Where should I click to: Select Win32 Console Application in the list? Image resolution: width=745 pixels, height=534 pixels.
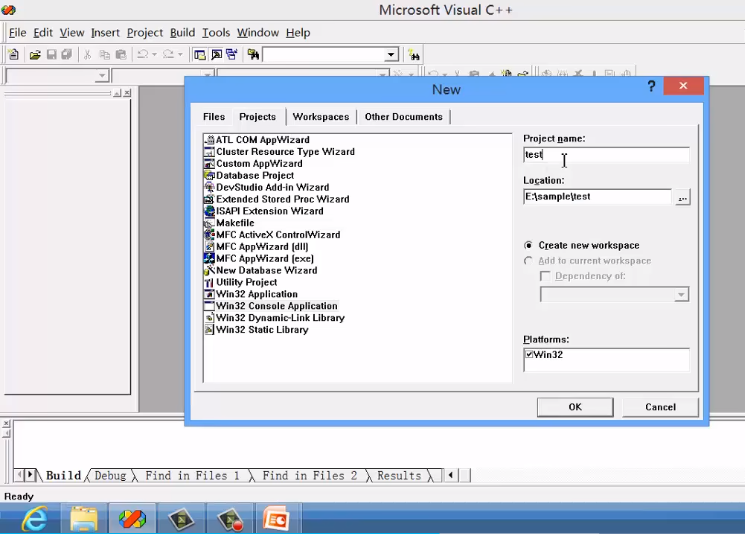[277, 306]
